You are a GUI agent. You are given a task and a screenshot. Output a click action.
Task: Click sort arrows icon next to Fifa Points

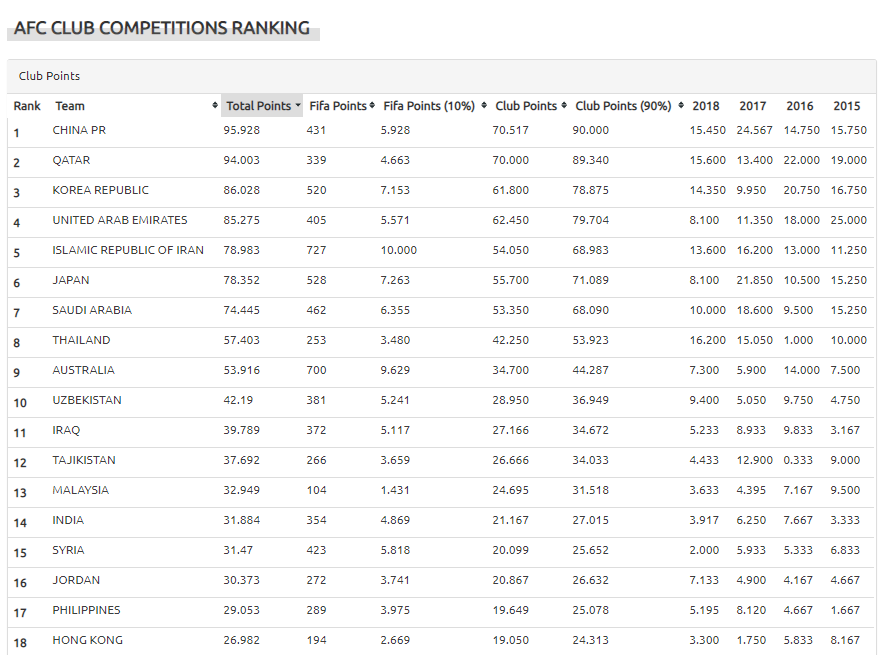click(x=372, y=106)
